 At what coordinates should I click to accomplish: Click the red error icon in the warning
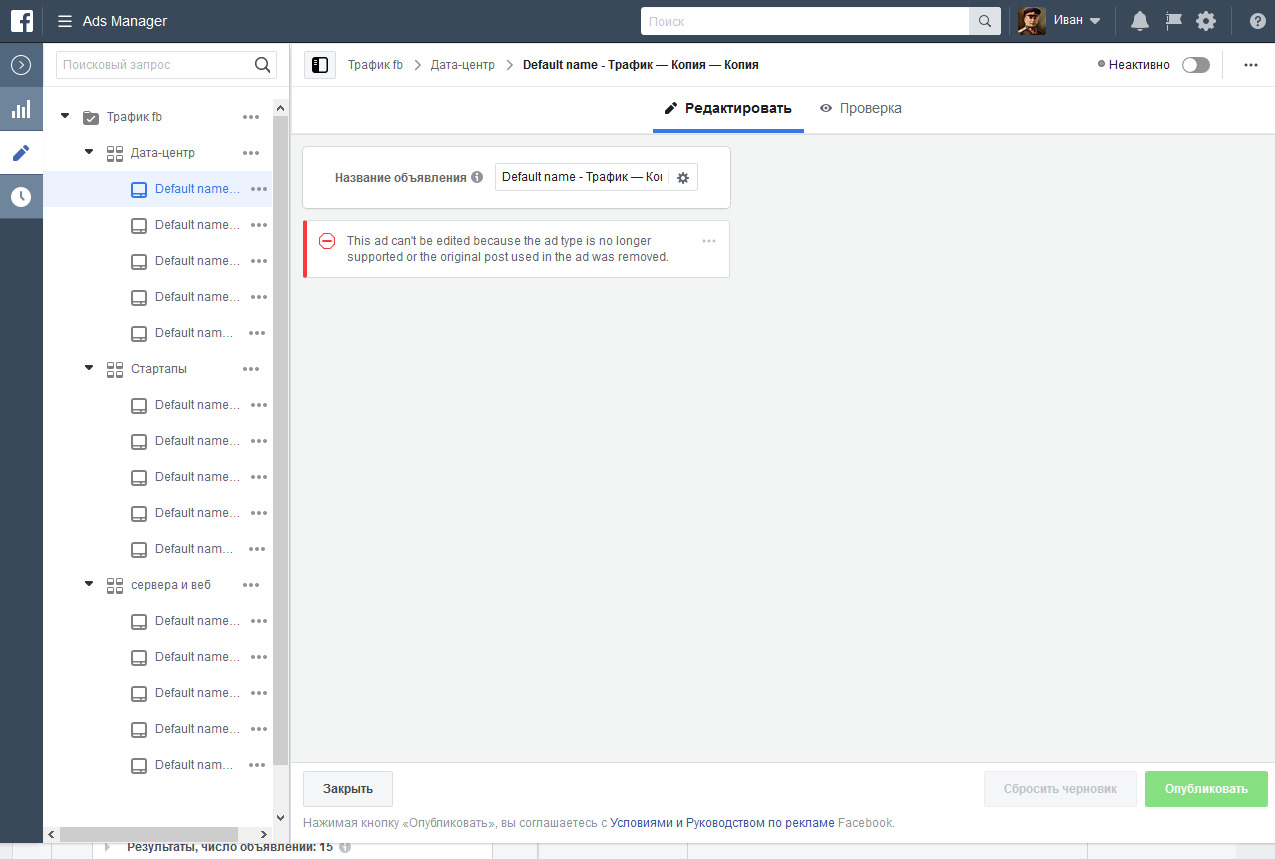(327, 241)
